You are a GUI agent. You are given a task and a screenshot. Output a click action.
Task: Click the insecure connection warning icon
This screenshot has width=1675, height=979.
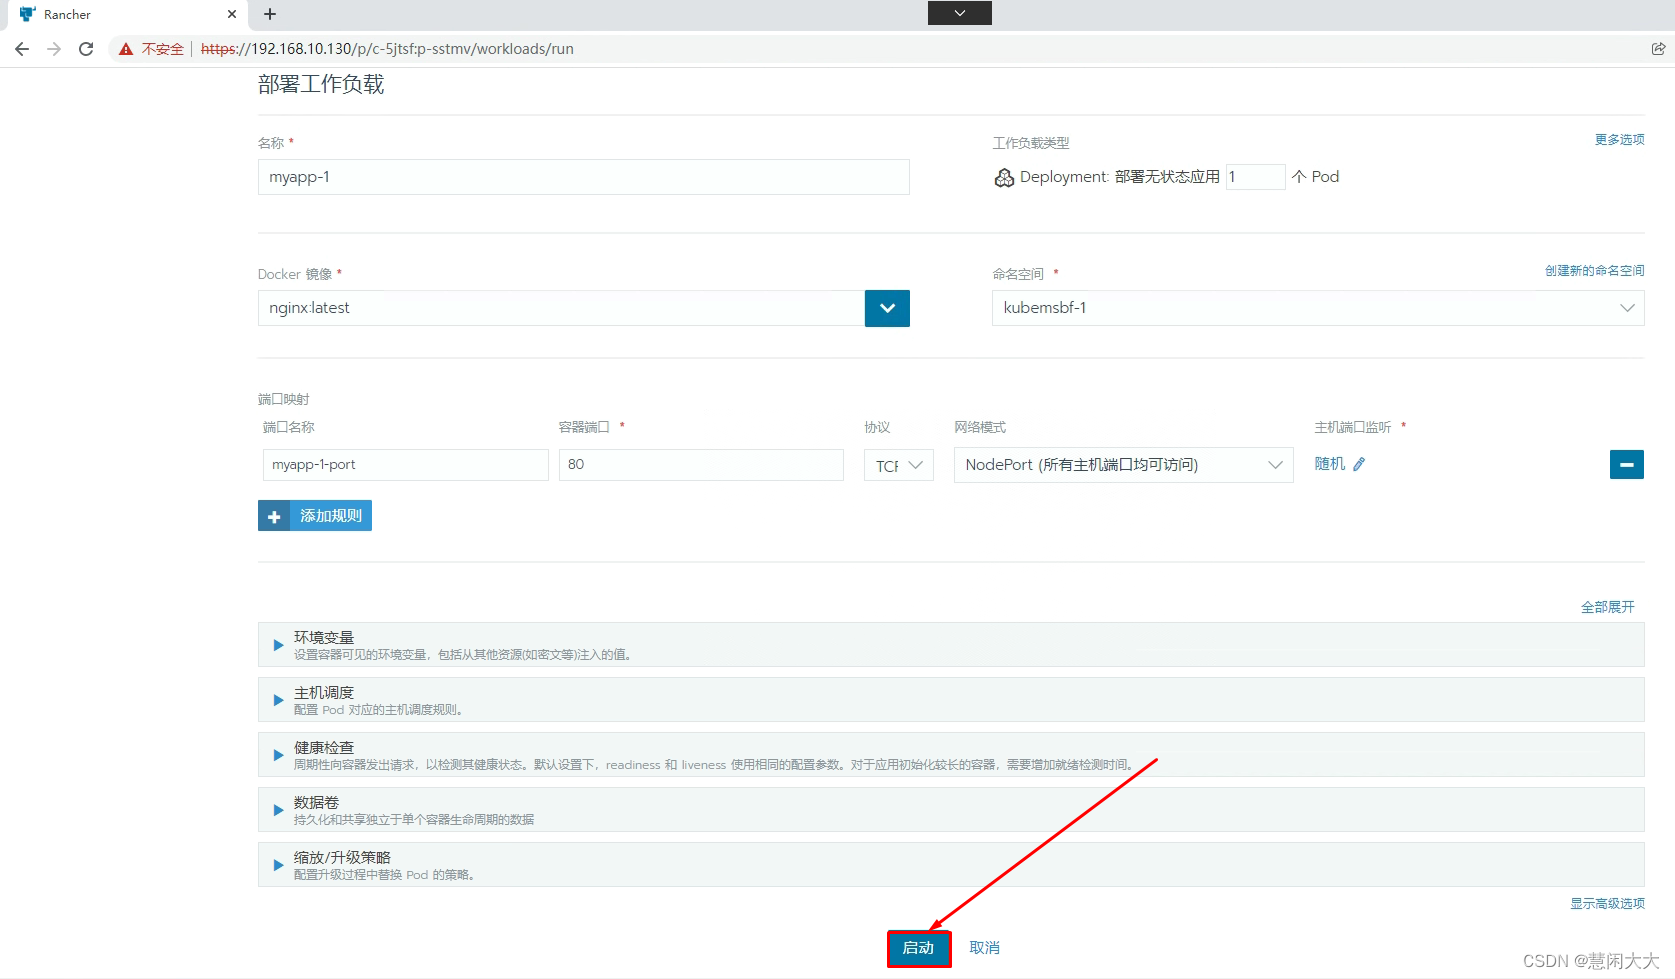click(126, 49)
